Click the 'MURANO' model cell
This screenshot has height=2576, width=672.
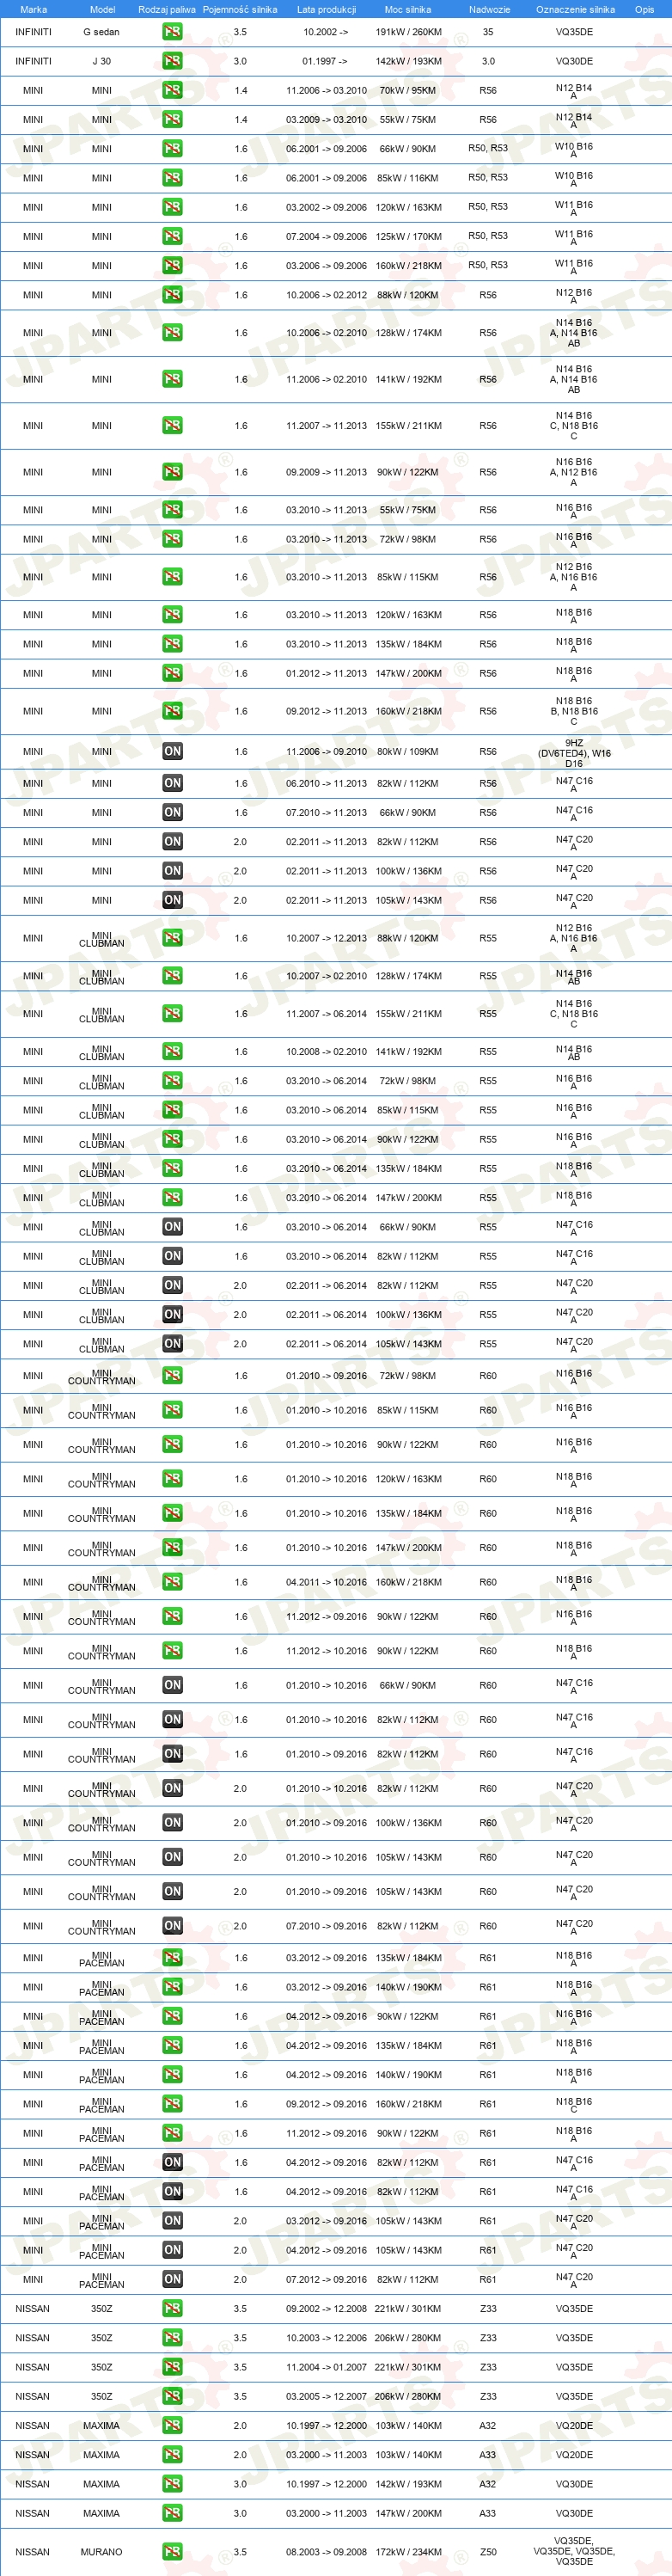point(101,2552)
